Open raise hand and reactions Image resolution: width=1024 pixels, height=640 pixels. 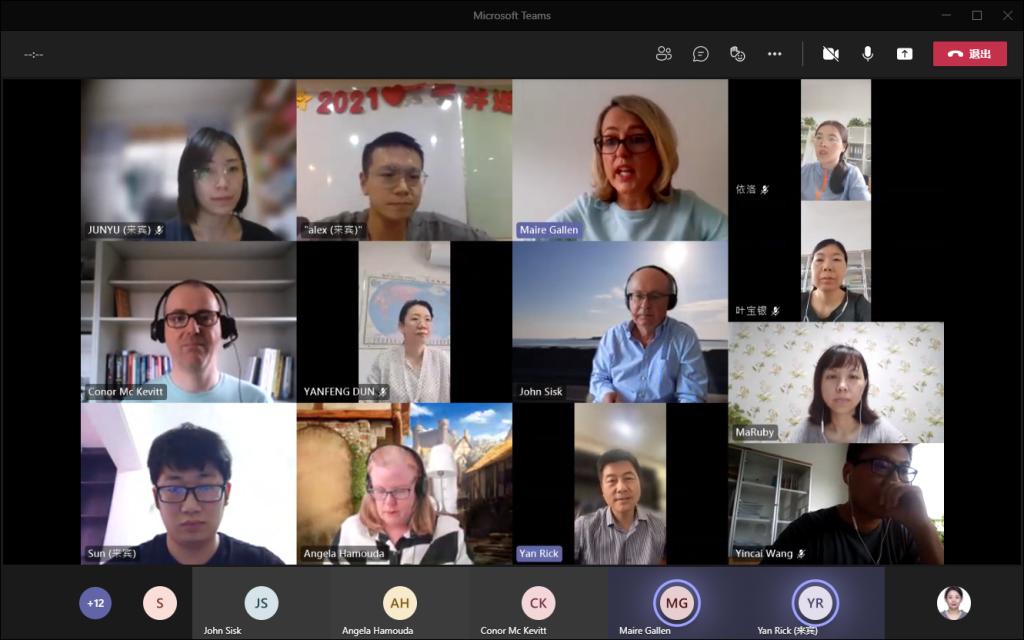tap(738, 54)
